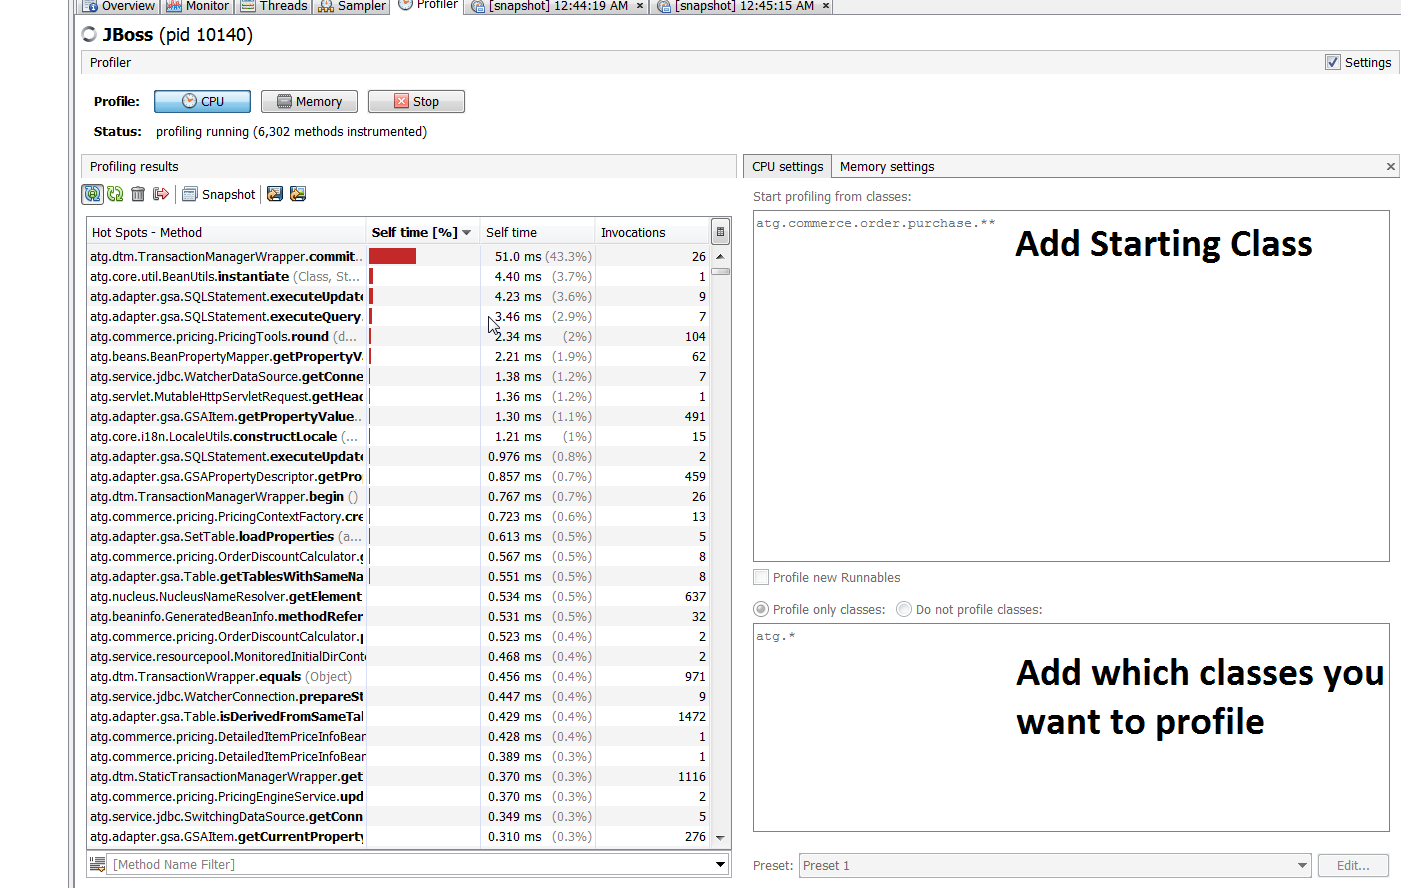
Task: Click the results table scrollbar thumb
Action: pyautogui.click(x=720, y=271)
